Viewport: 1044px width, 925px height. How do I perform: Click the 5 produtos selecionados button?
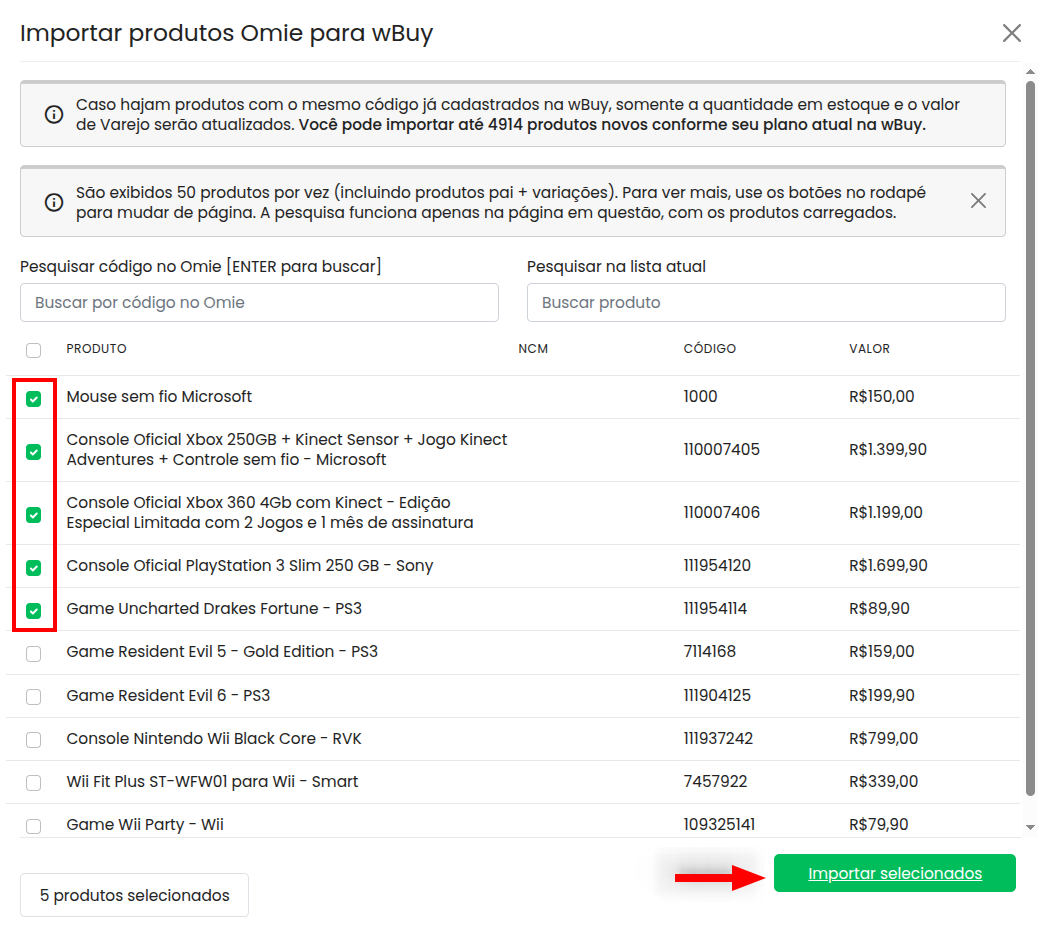[x=134, y=895]
